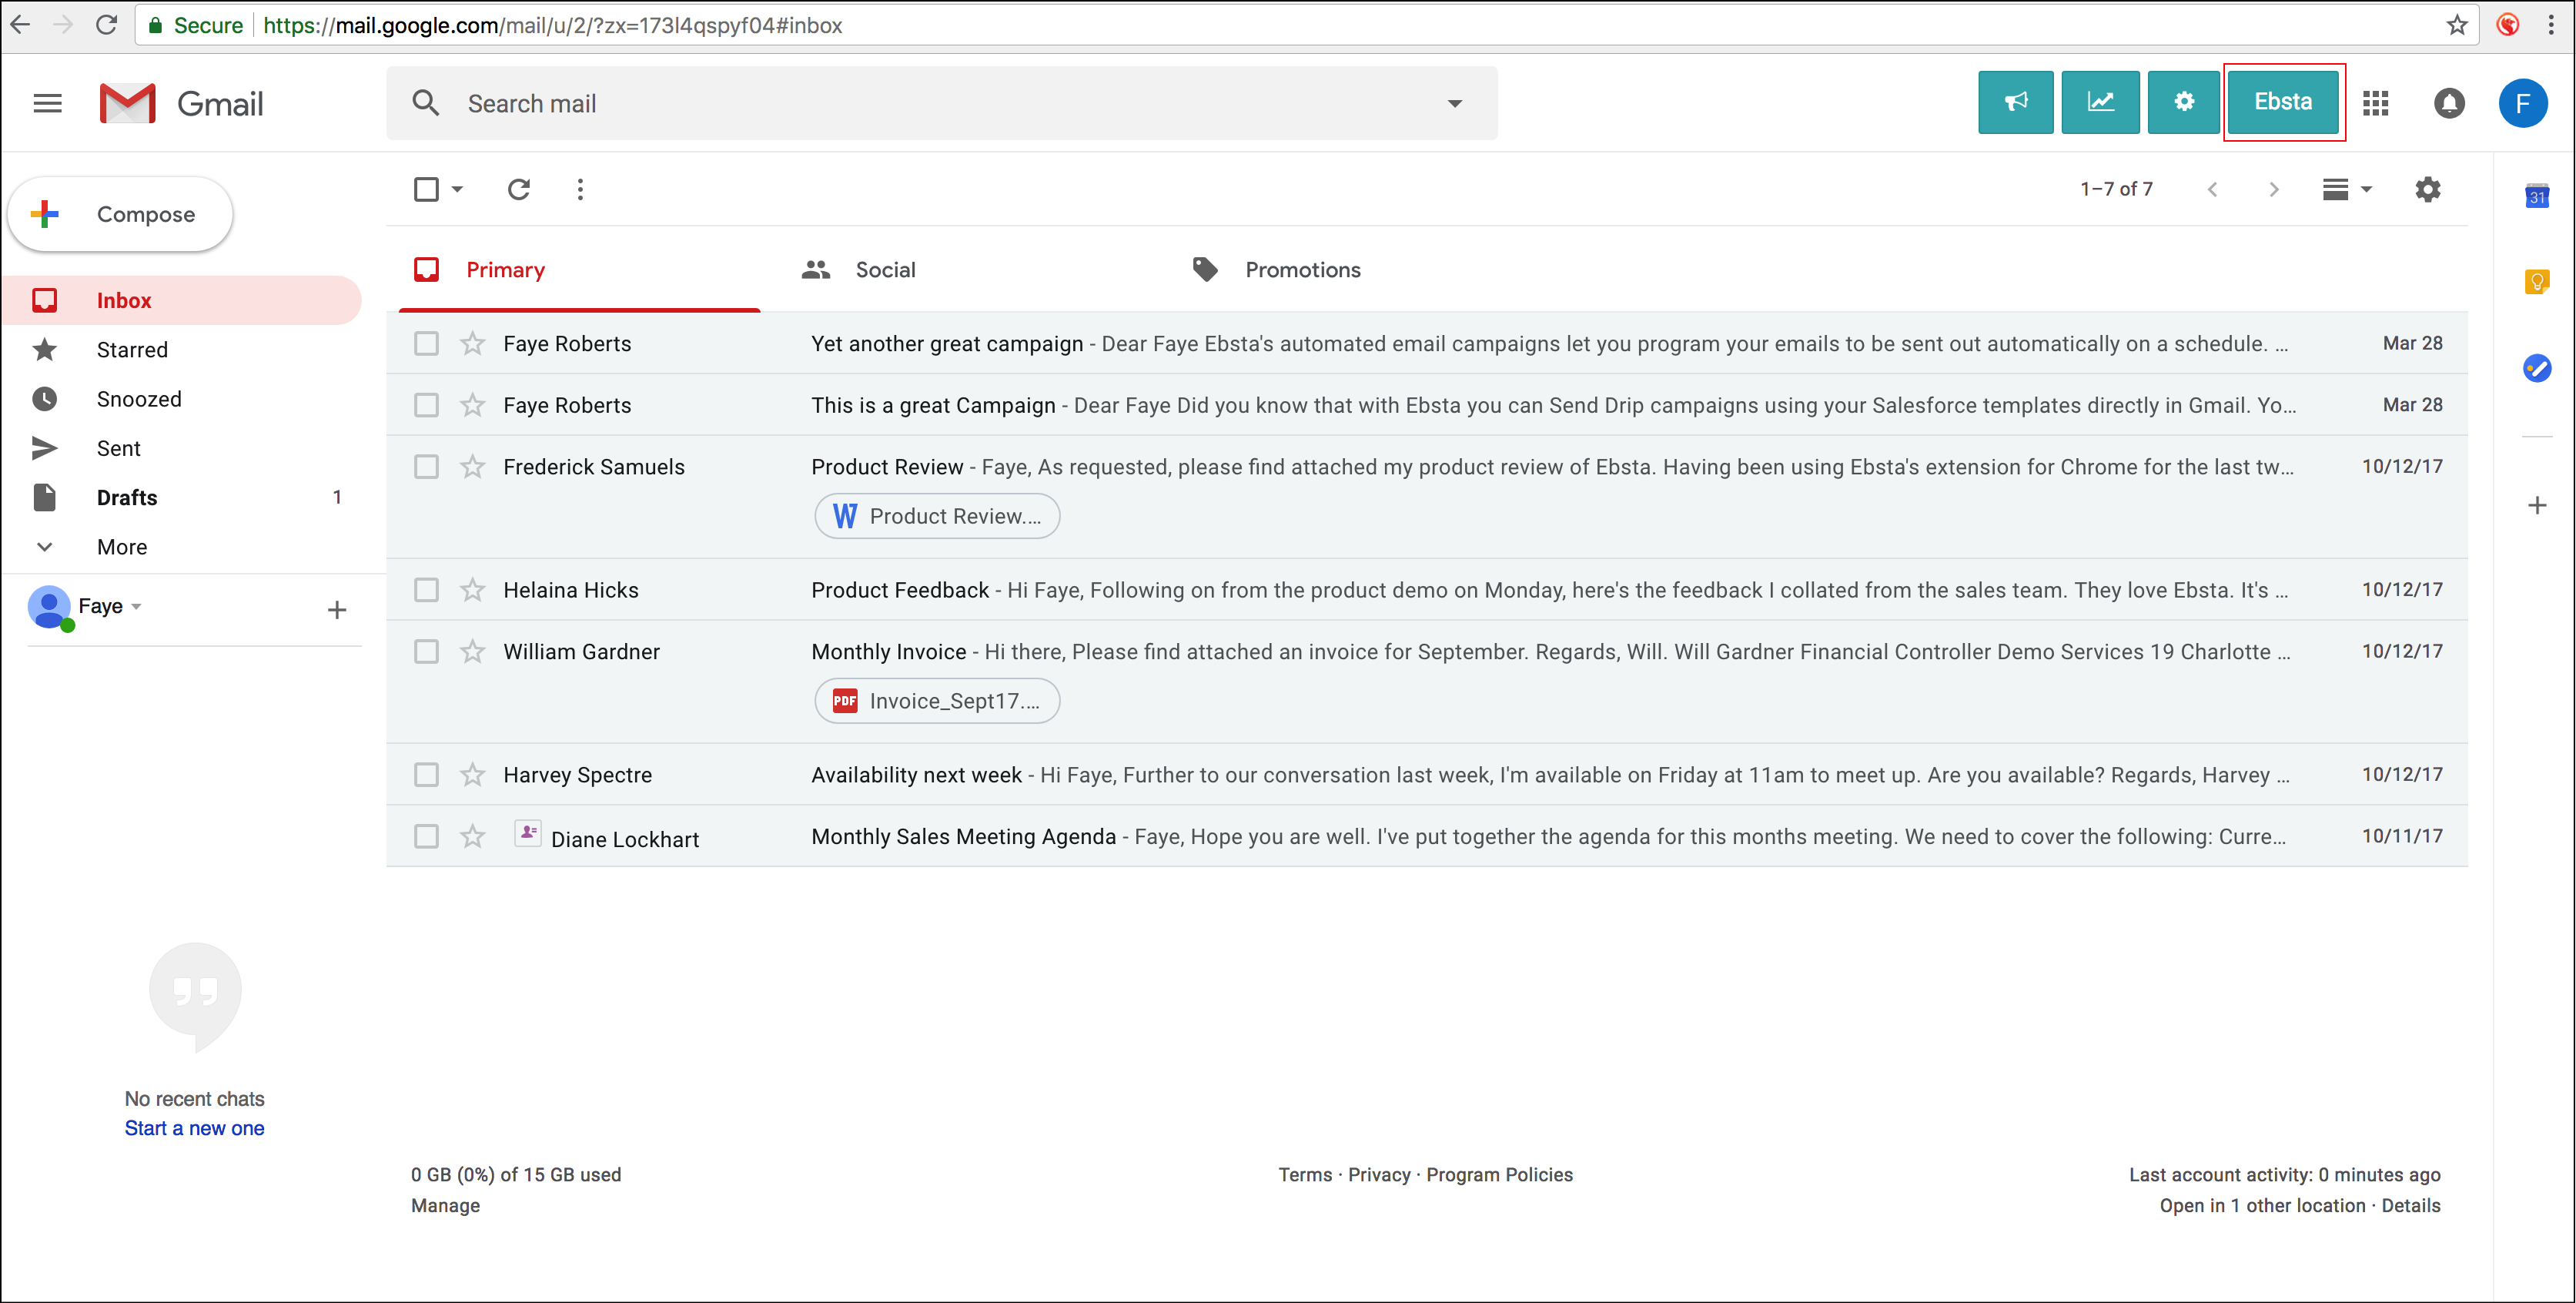The height and width of the screenshot is (1303, 2576).
Task: Click the Ebsta megaphone campaign icon
Action: (2015, 102)
